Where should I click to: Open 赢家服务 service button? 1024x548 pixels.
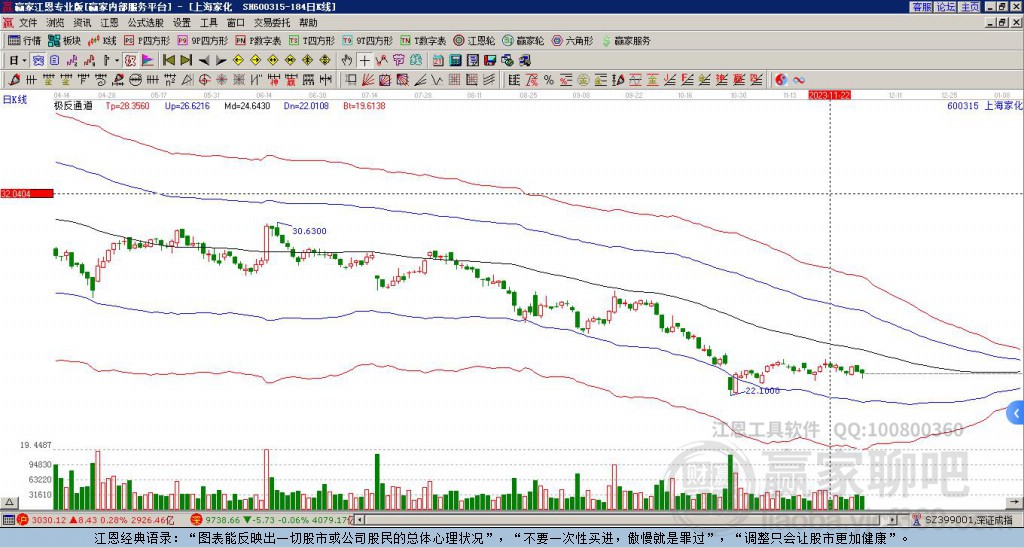(x=626, y=40)
